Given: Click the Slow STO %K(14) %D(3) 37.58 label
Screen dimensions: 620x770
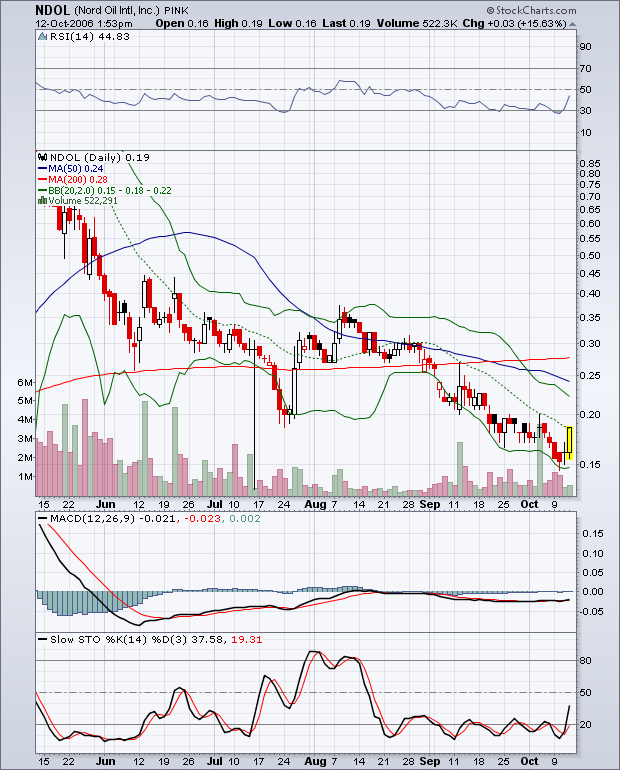Looking at the screenshot, I should (x=136, y=639).
